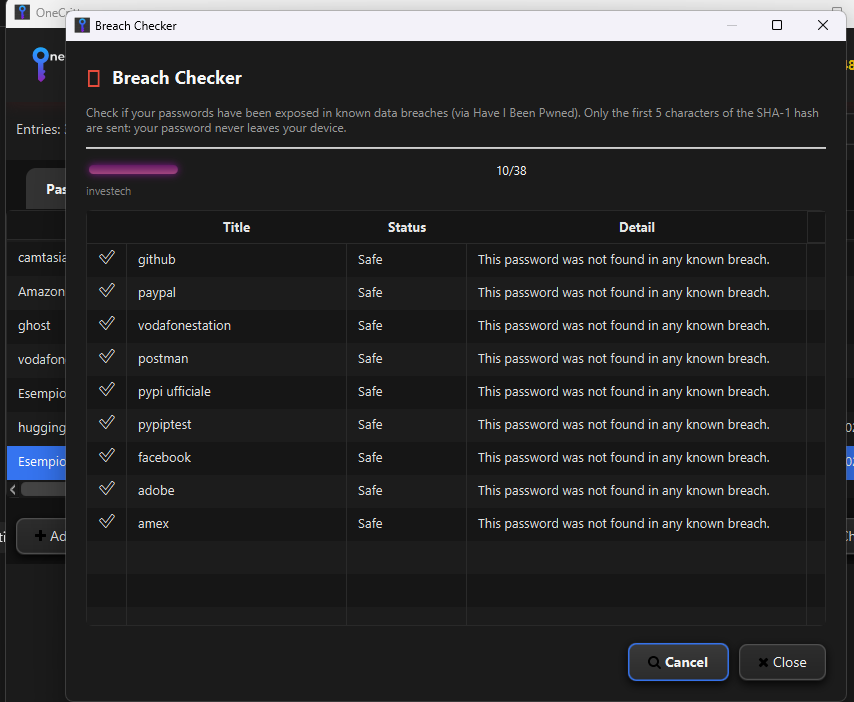854x702 pixels.
Task: Click the purple scan progress bar
Action: [x=132, y=169]
